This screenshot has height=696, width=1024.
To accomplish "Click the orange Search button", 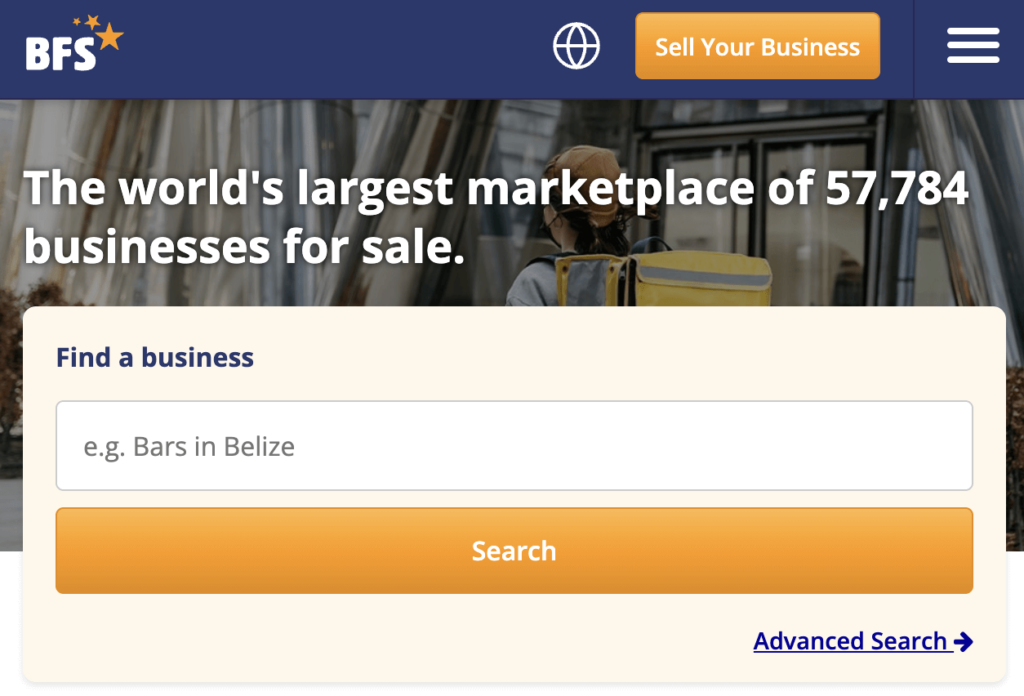I will pos(514,551).
